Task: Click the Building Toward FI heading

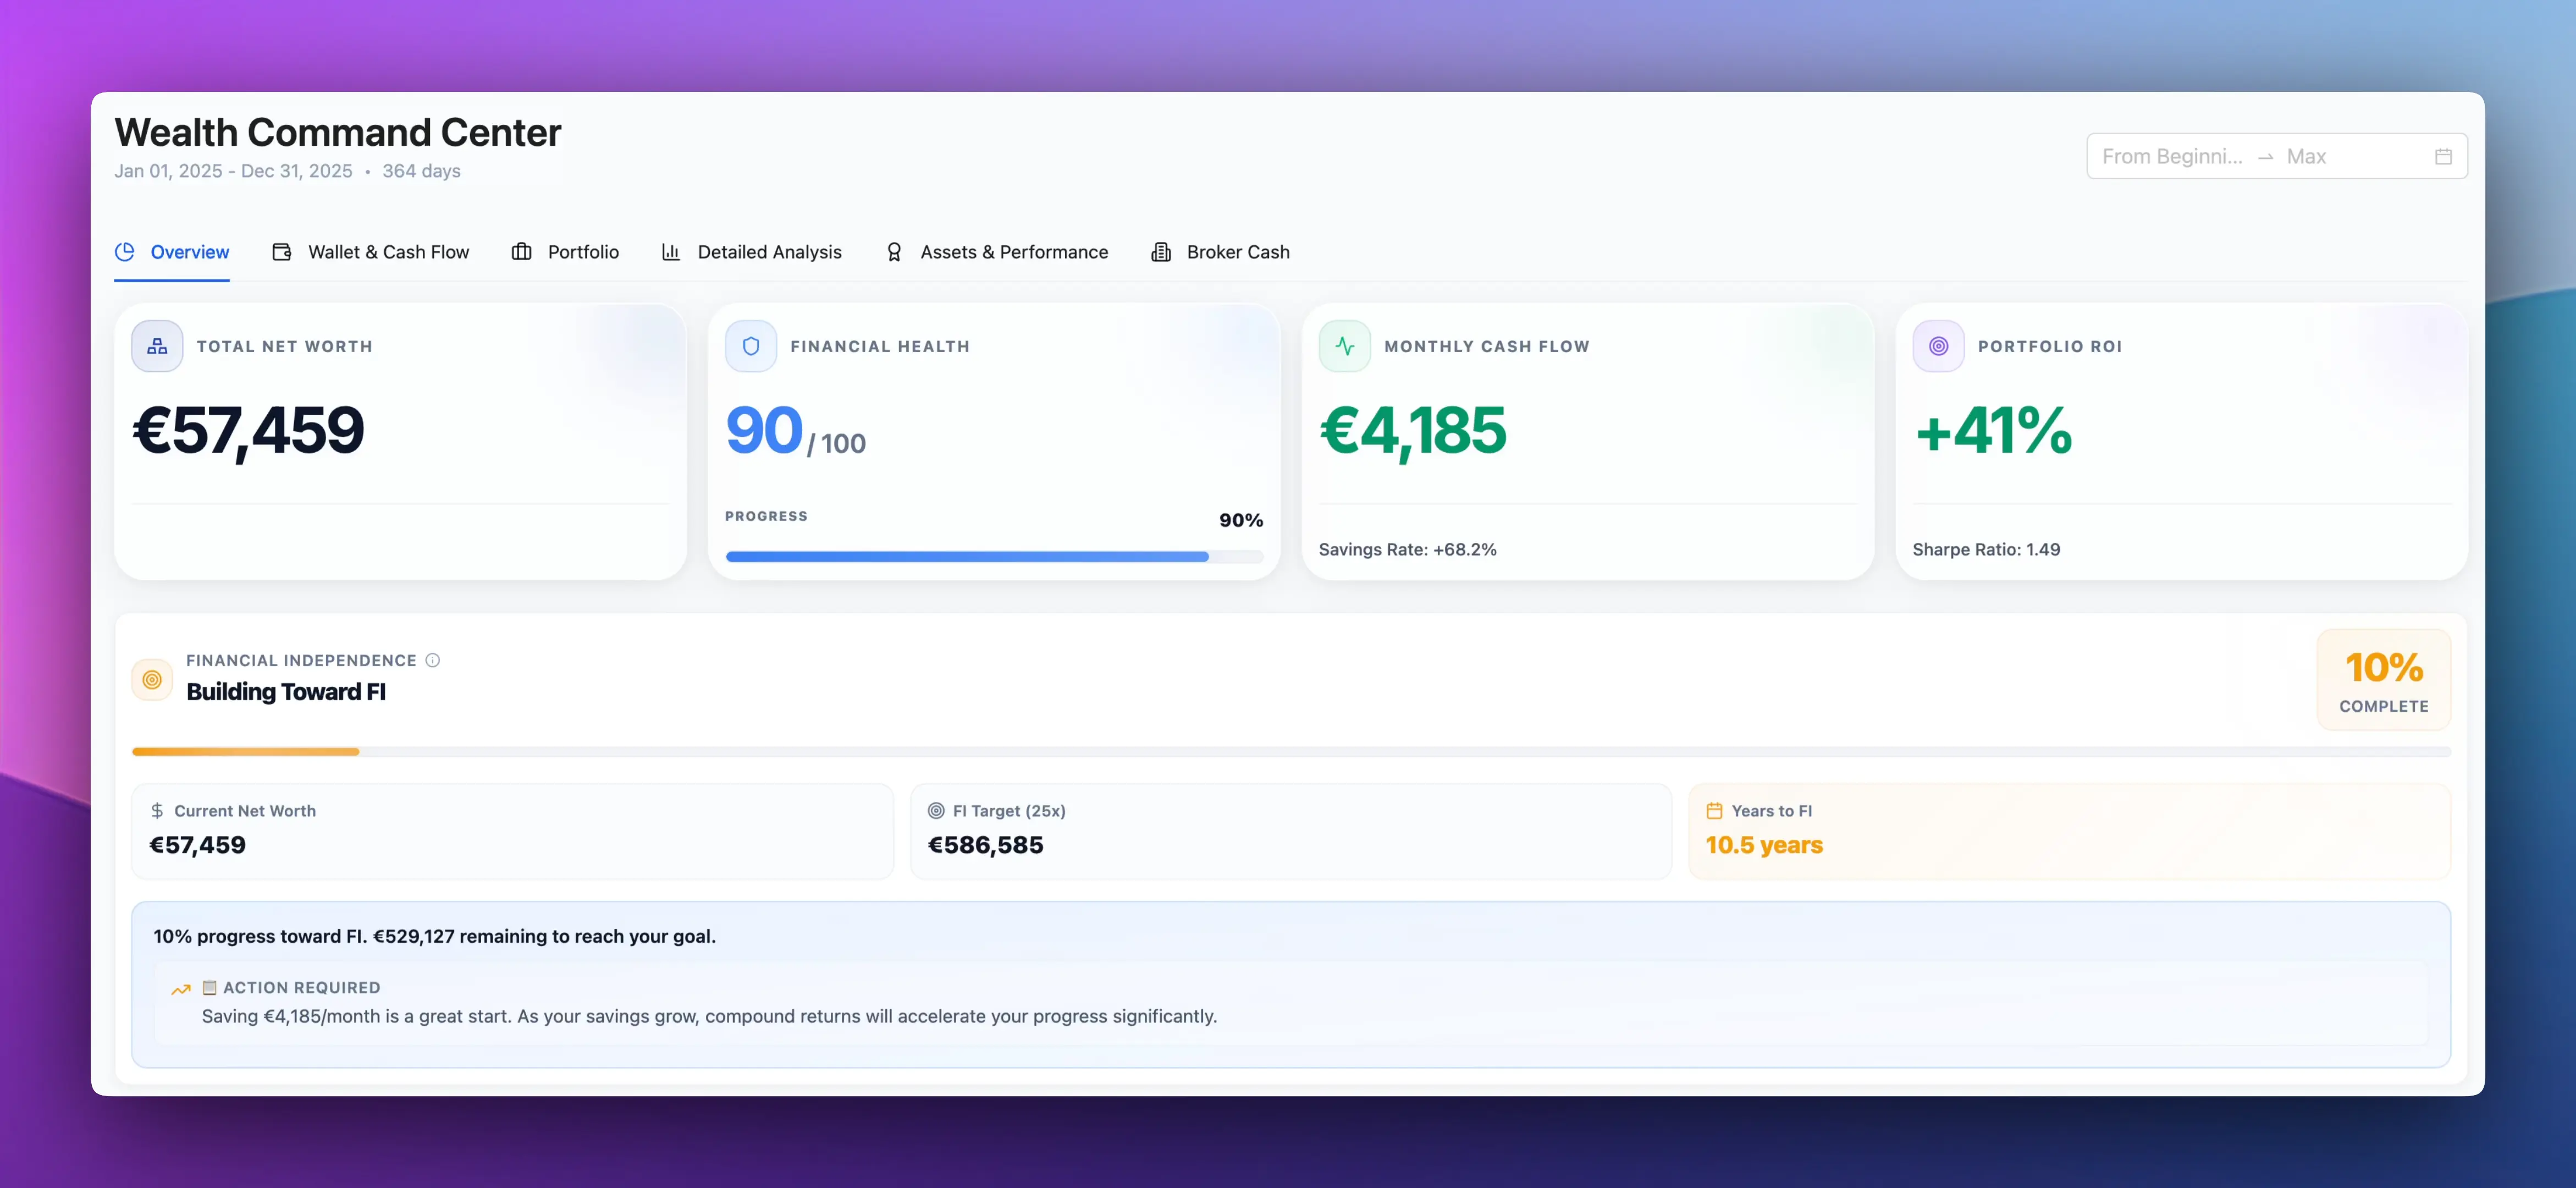Action: [x=286, y=691]
